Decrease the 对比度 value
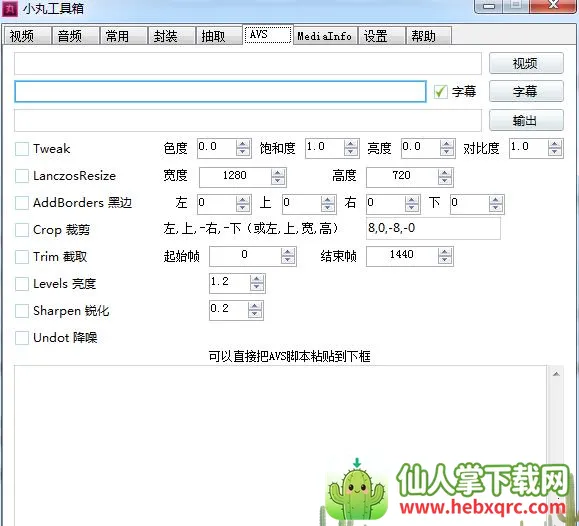This screenshot has height=526, width=579. (555, 152)
